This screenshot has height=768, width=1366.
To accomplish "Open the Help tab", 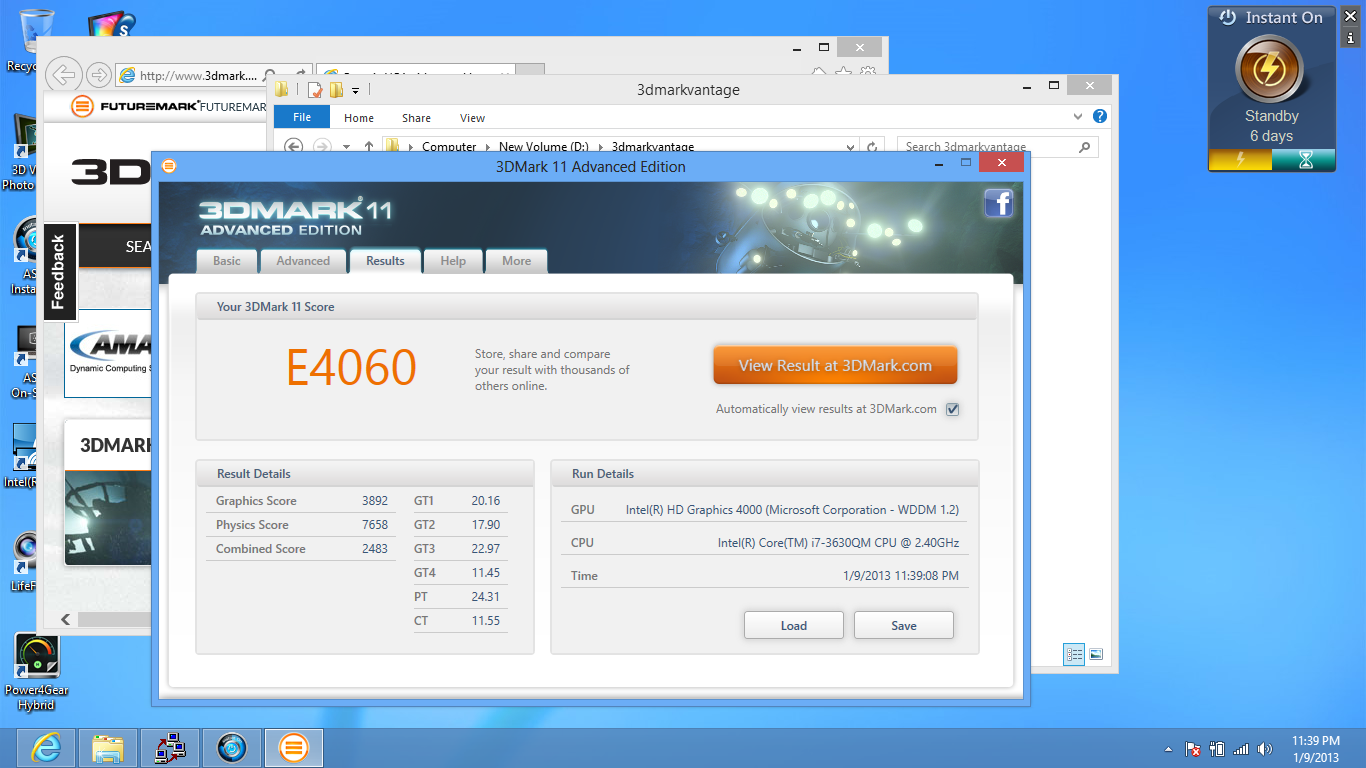I will click(453, 261).
